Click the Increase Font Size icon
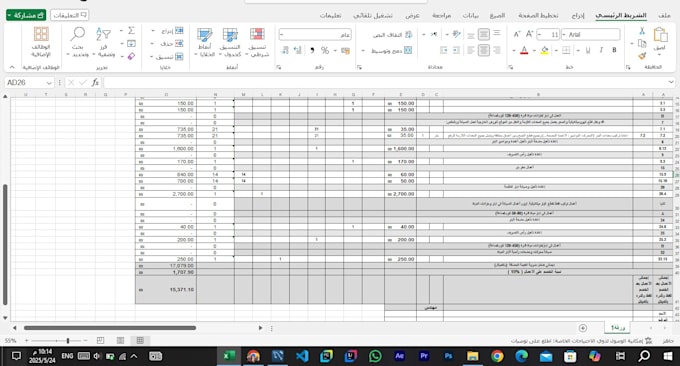This screenshot has width=680, height=366. pyautogui.click(x=529, y=34)
